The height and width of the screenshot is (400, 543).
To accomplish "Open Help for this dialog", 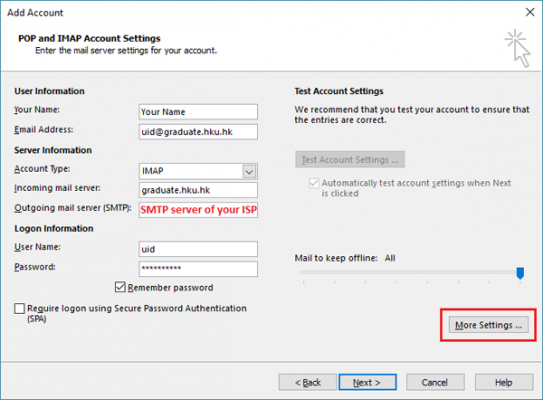I will click(x=504, y=382).
